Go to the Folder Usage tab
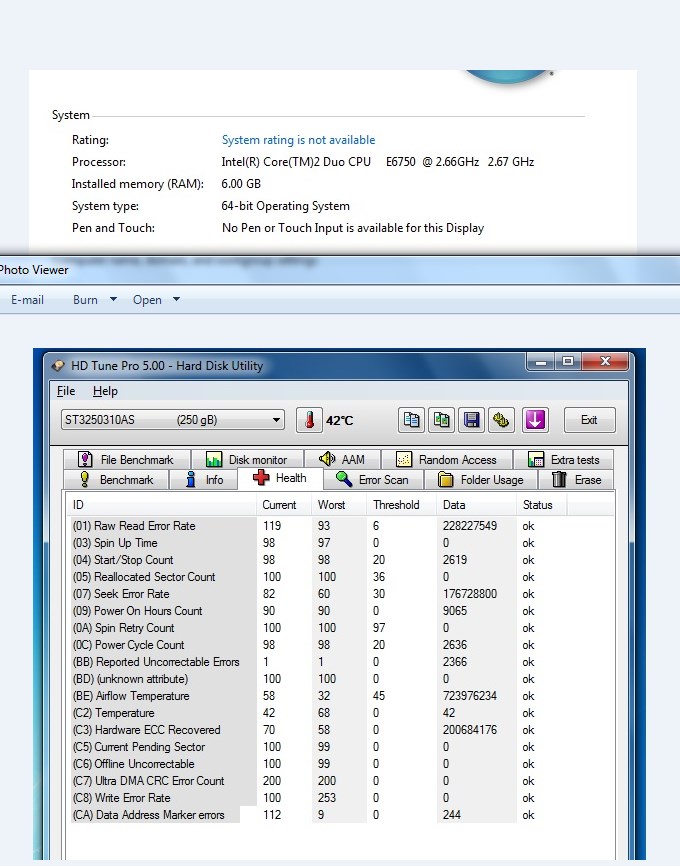Screen dimensions: 680x866 click(480, 480)
